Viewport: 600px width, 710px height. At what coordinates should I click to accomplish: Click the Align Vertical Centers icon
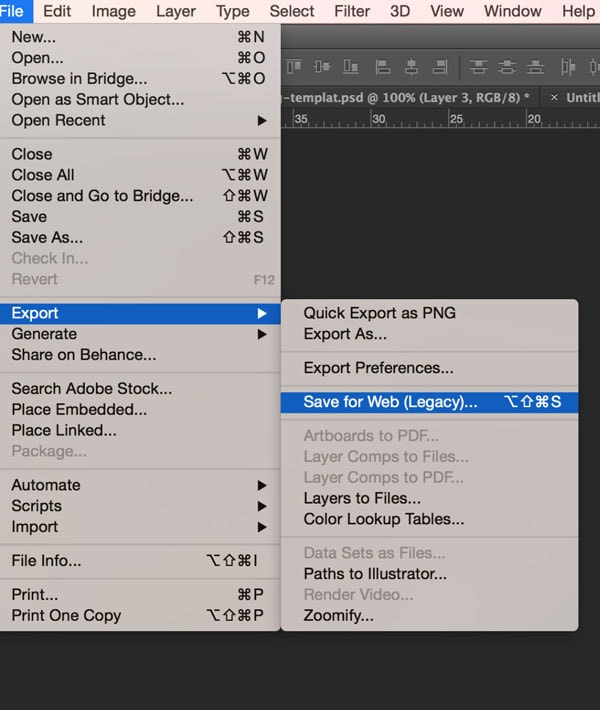point(322,67)
